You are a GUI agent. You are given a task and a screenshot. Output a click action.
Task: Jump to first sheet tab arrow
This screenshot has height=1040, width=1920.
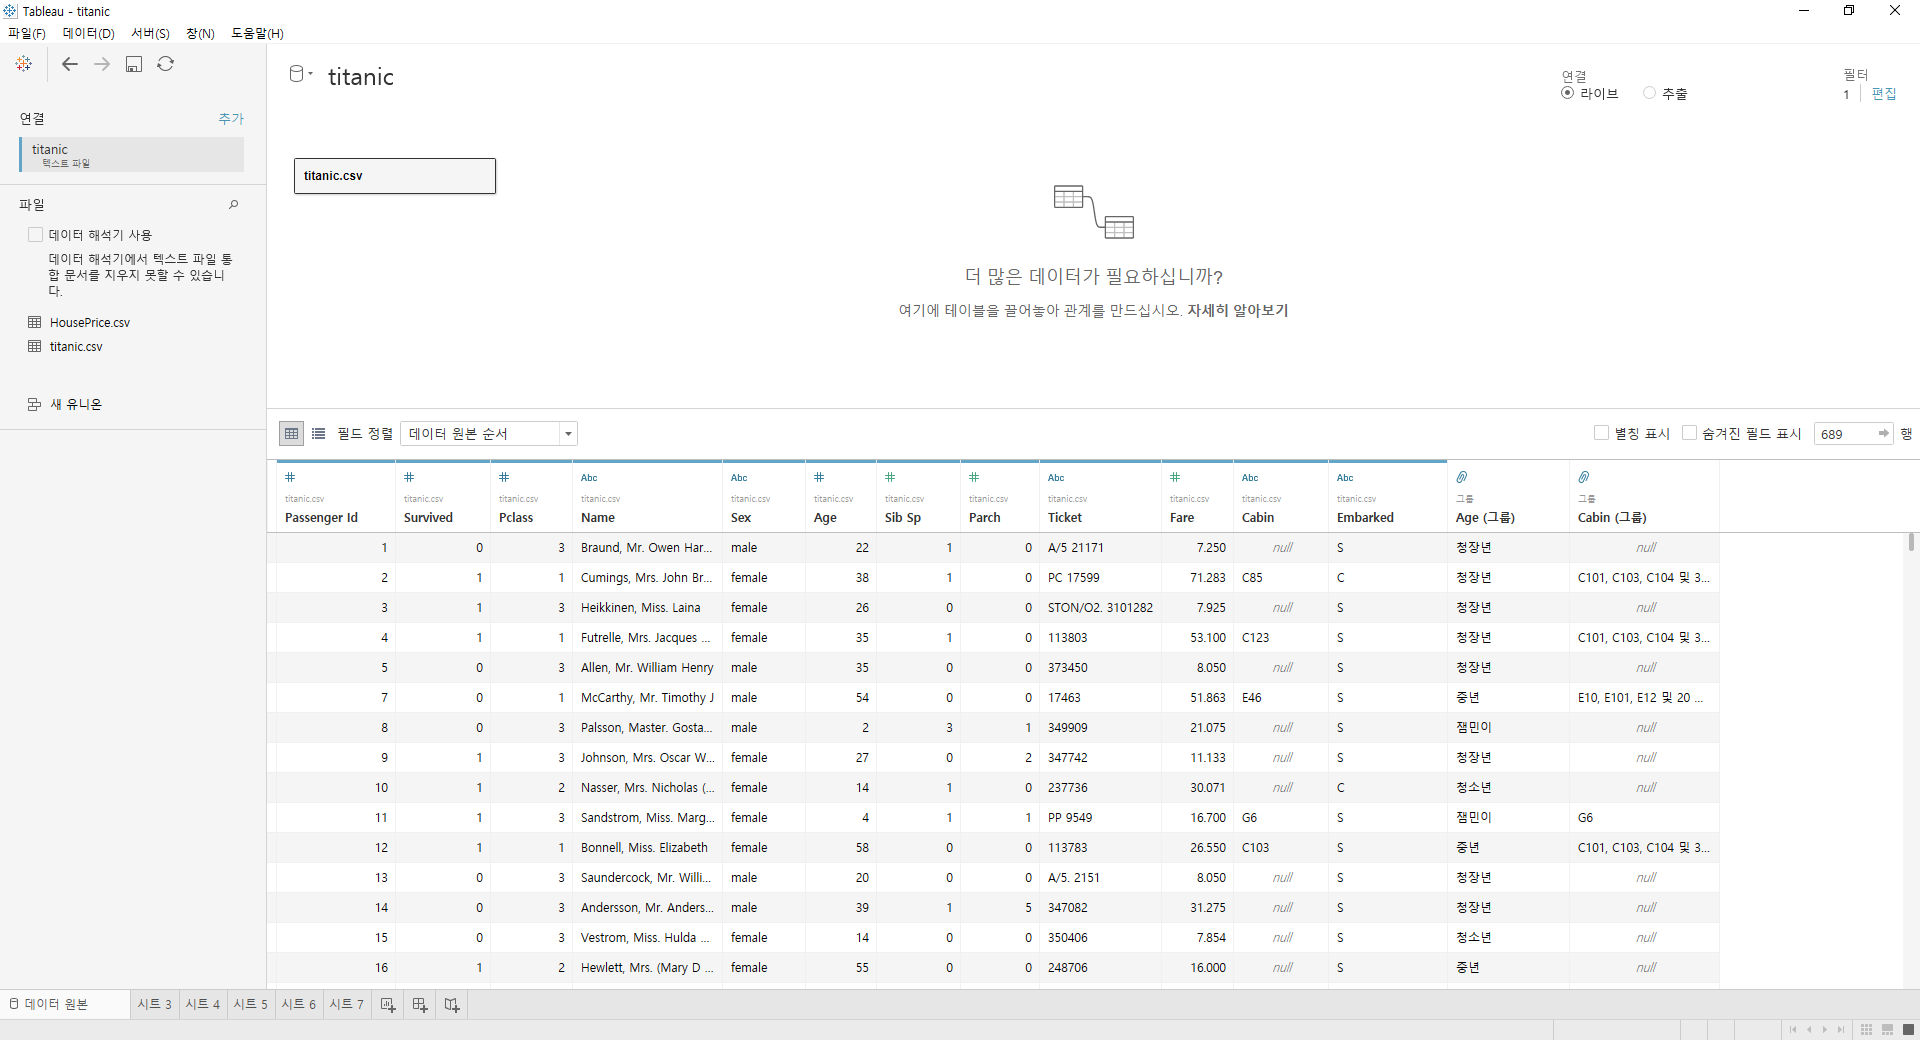click(x=1793, y=1029)
